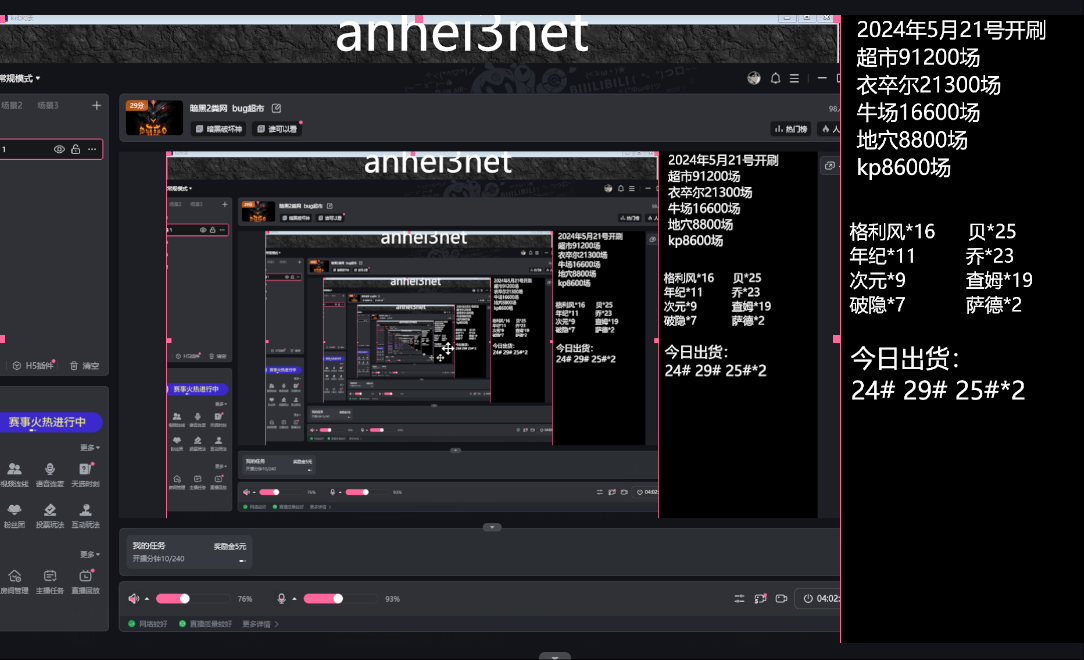Expand the lower 更多 tools dropdown
This screenshot has height=660, width=1084.
pos(90,554)
